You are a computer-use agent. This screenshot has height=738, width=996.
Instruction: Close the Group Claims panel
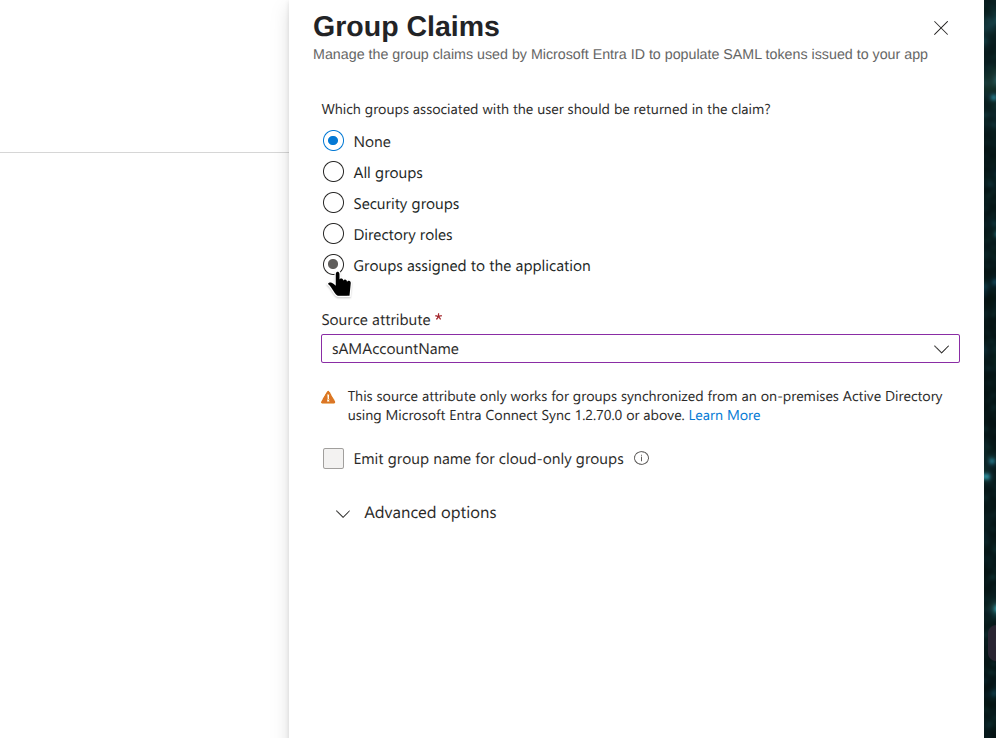[x=940, y=28]
